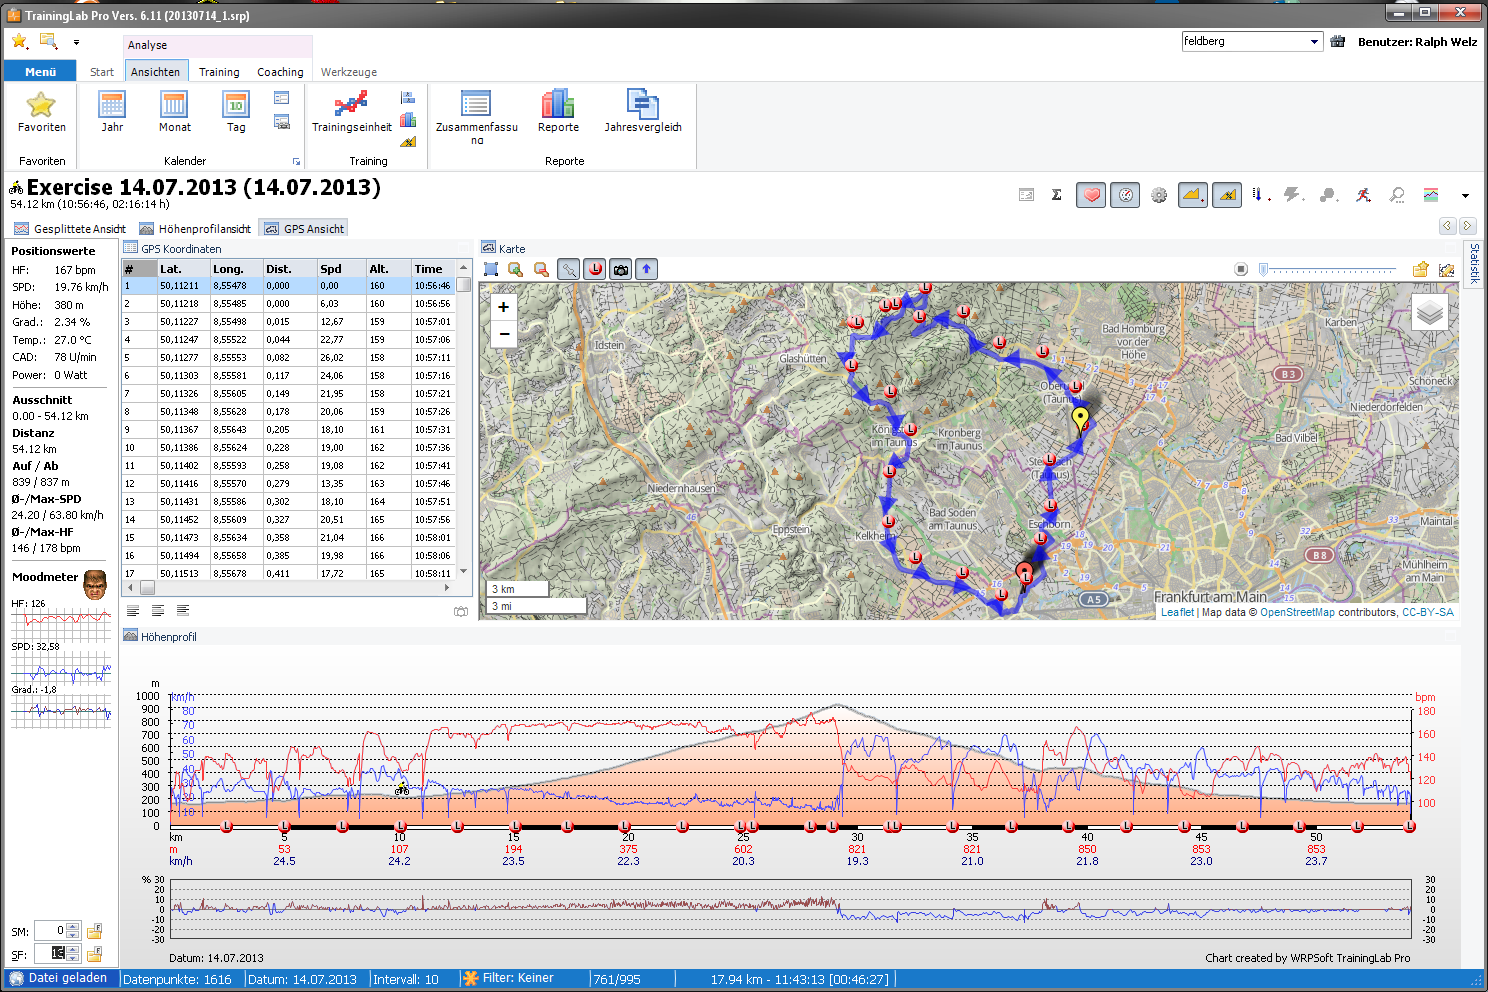Image resolution: width=1488 pixels, height=992 pixels.
Task: Open the Trainingseinheit view
Action: pos(351,111)
